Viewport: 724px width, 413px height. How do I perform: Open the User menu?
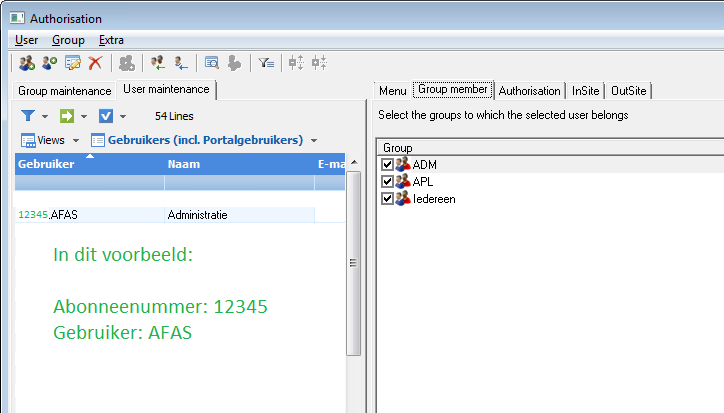[26, 40]
